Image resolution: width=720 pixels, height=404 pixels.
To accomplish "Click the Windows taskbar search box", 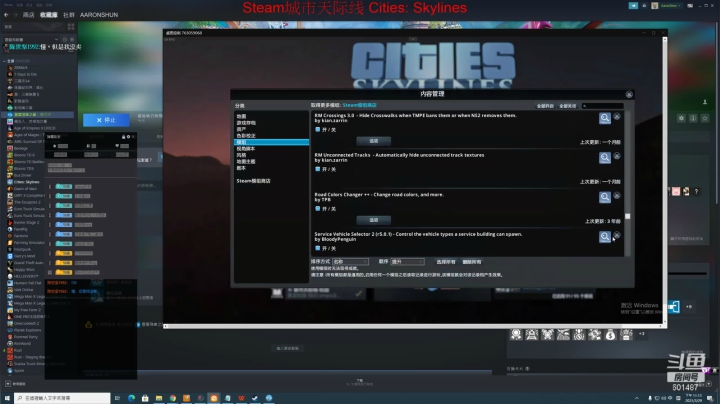I will (x=62, y=398).
